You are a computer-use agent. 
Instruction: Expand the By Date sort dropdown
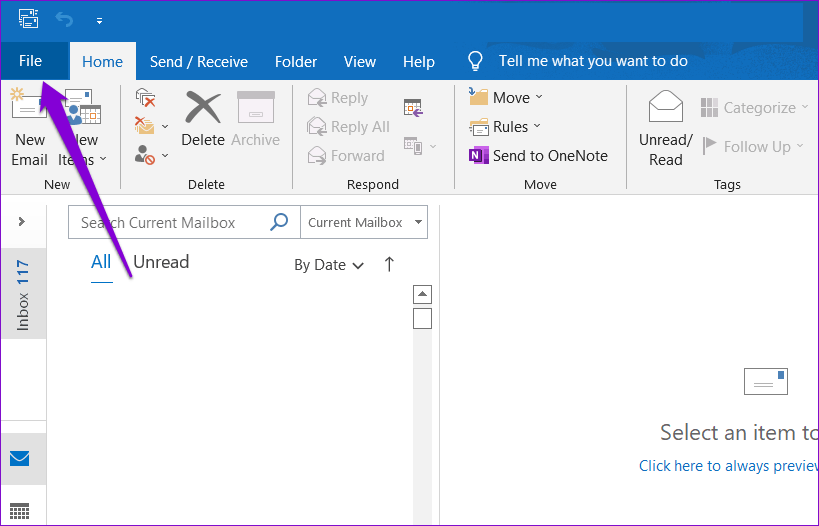coord(328,265)
